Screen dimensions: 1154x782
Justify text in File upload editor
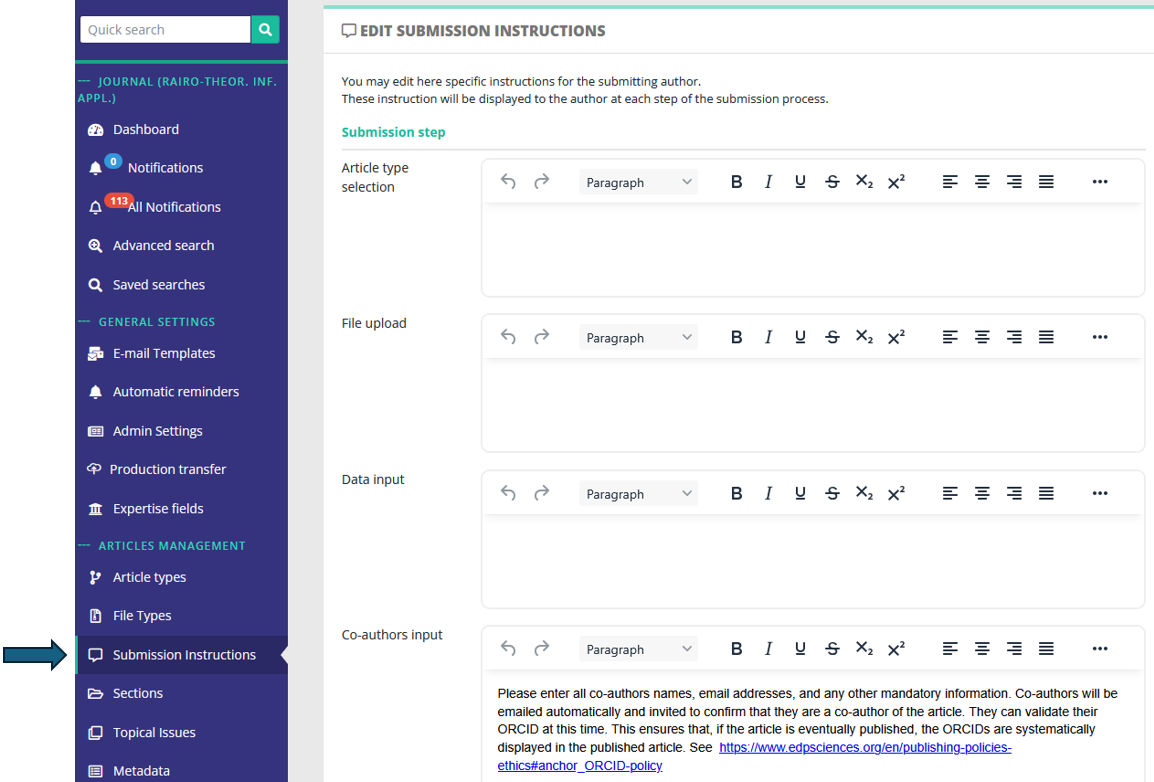point(1046,337)
